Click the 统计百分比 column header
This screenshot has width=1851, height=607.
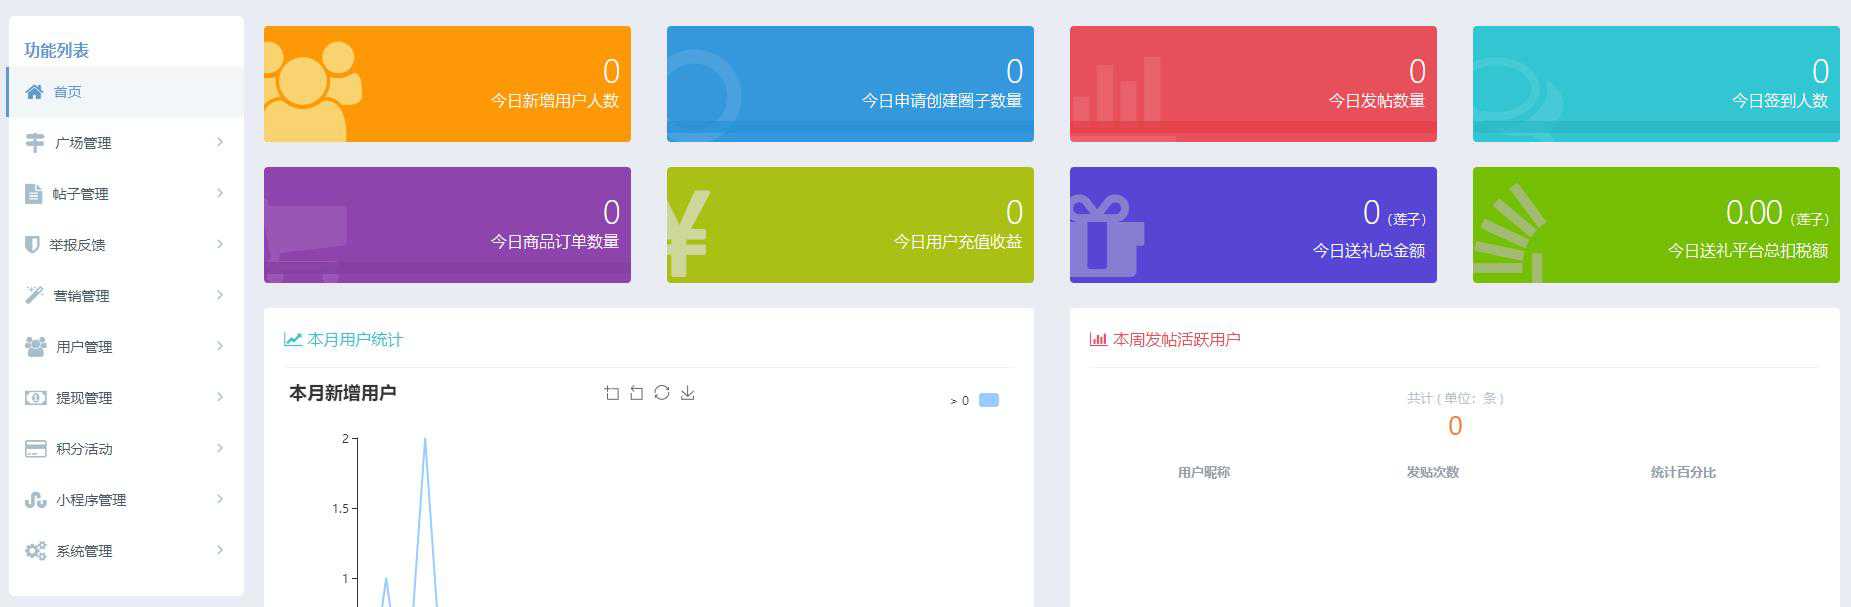click(x=1684, y=473)
